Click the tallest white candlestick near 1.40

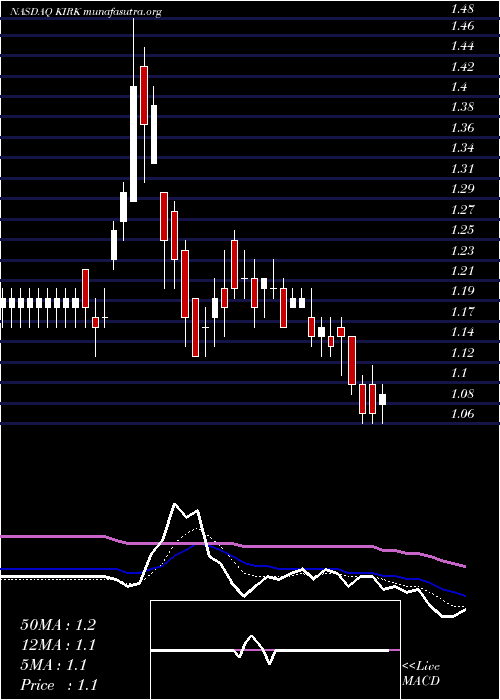pos(133,144)
